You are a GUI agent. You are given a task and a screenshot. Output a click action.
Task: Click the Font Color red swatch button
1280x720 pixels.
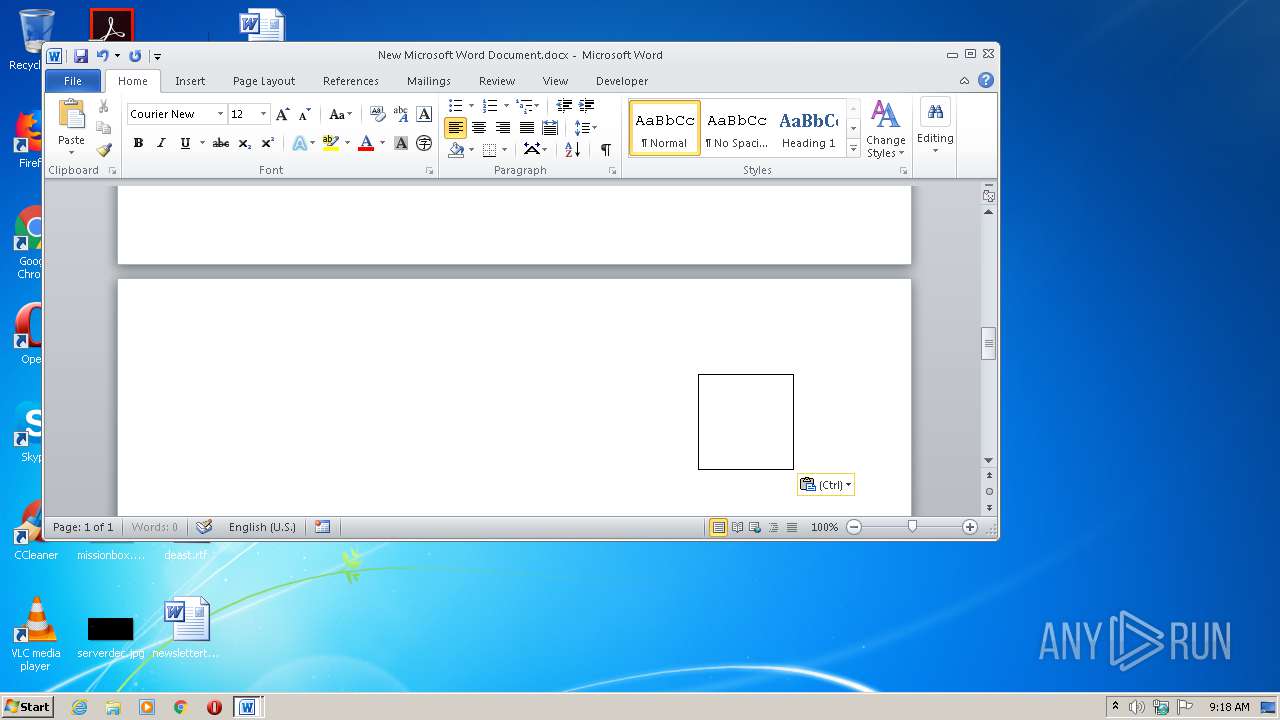click(x=366, y=143)
